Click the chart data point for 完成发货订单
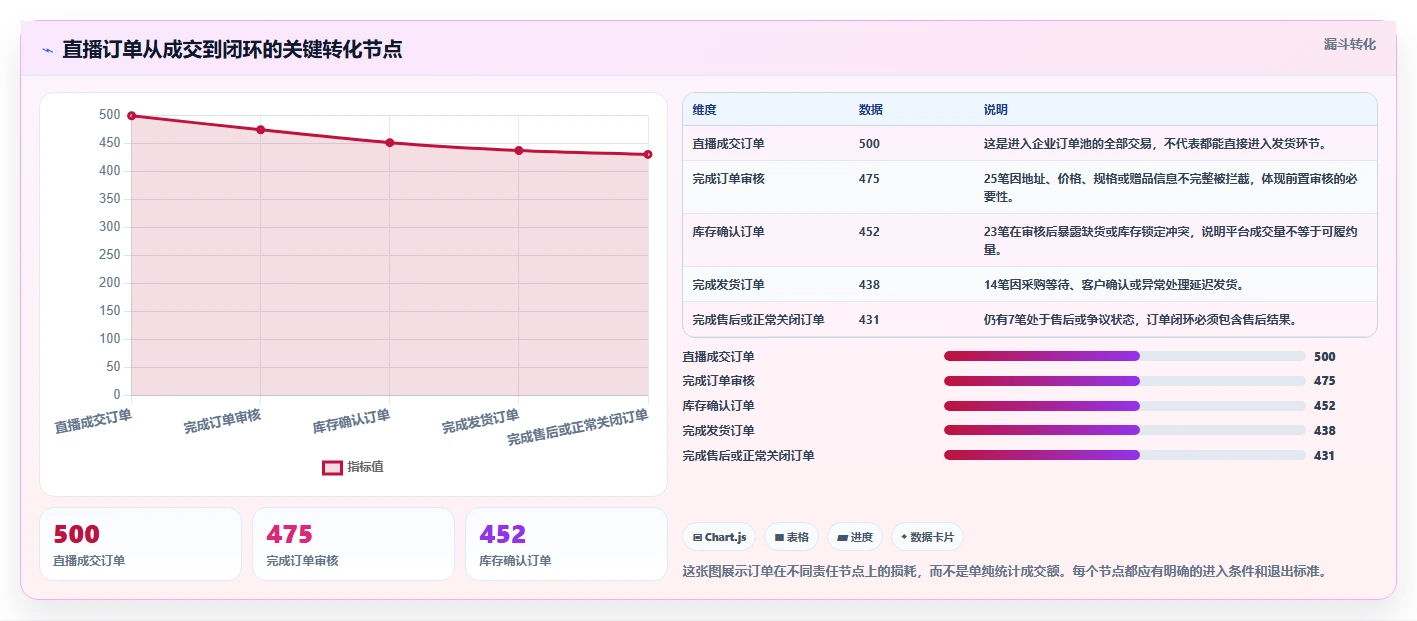 pos(519,151)
